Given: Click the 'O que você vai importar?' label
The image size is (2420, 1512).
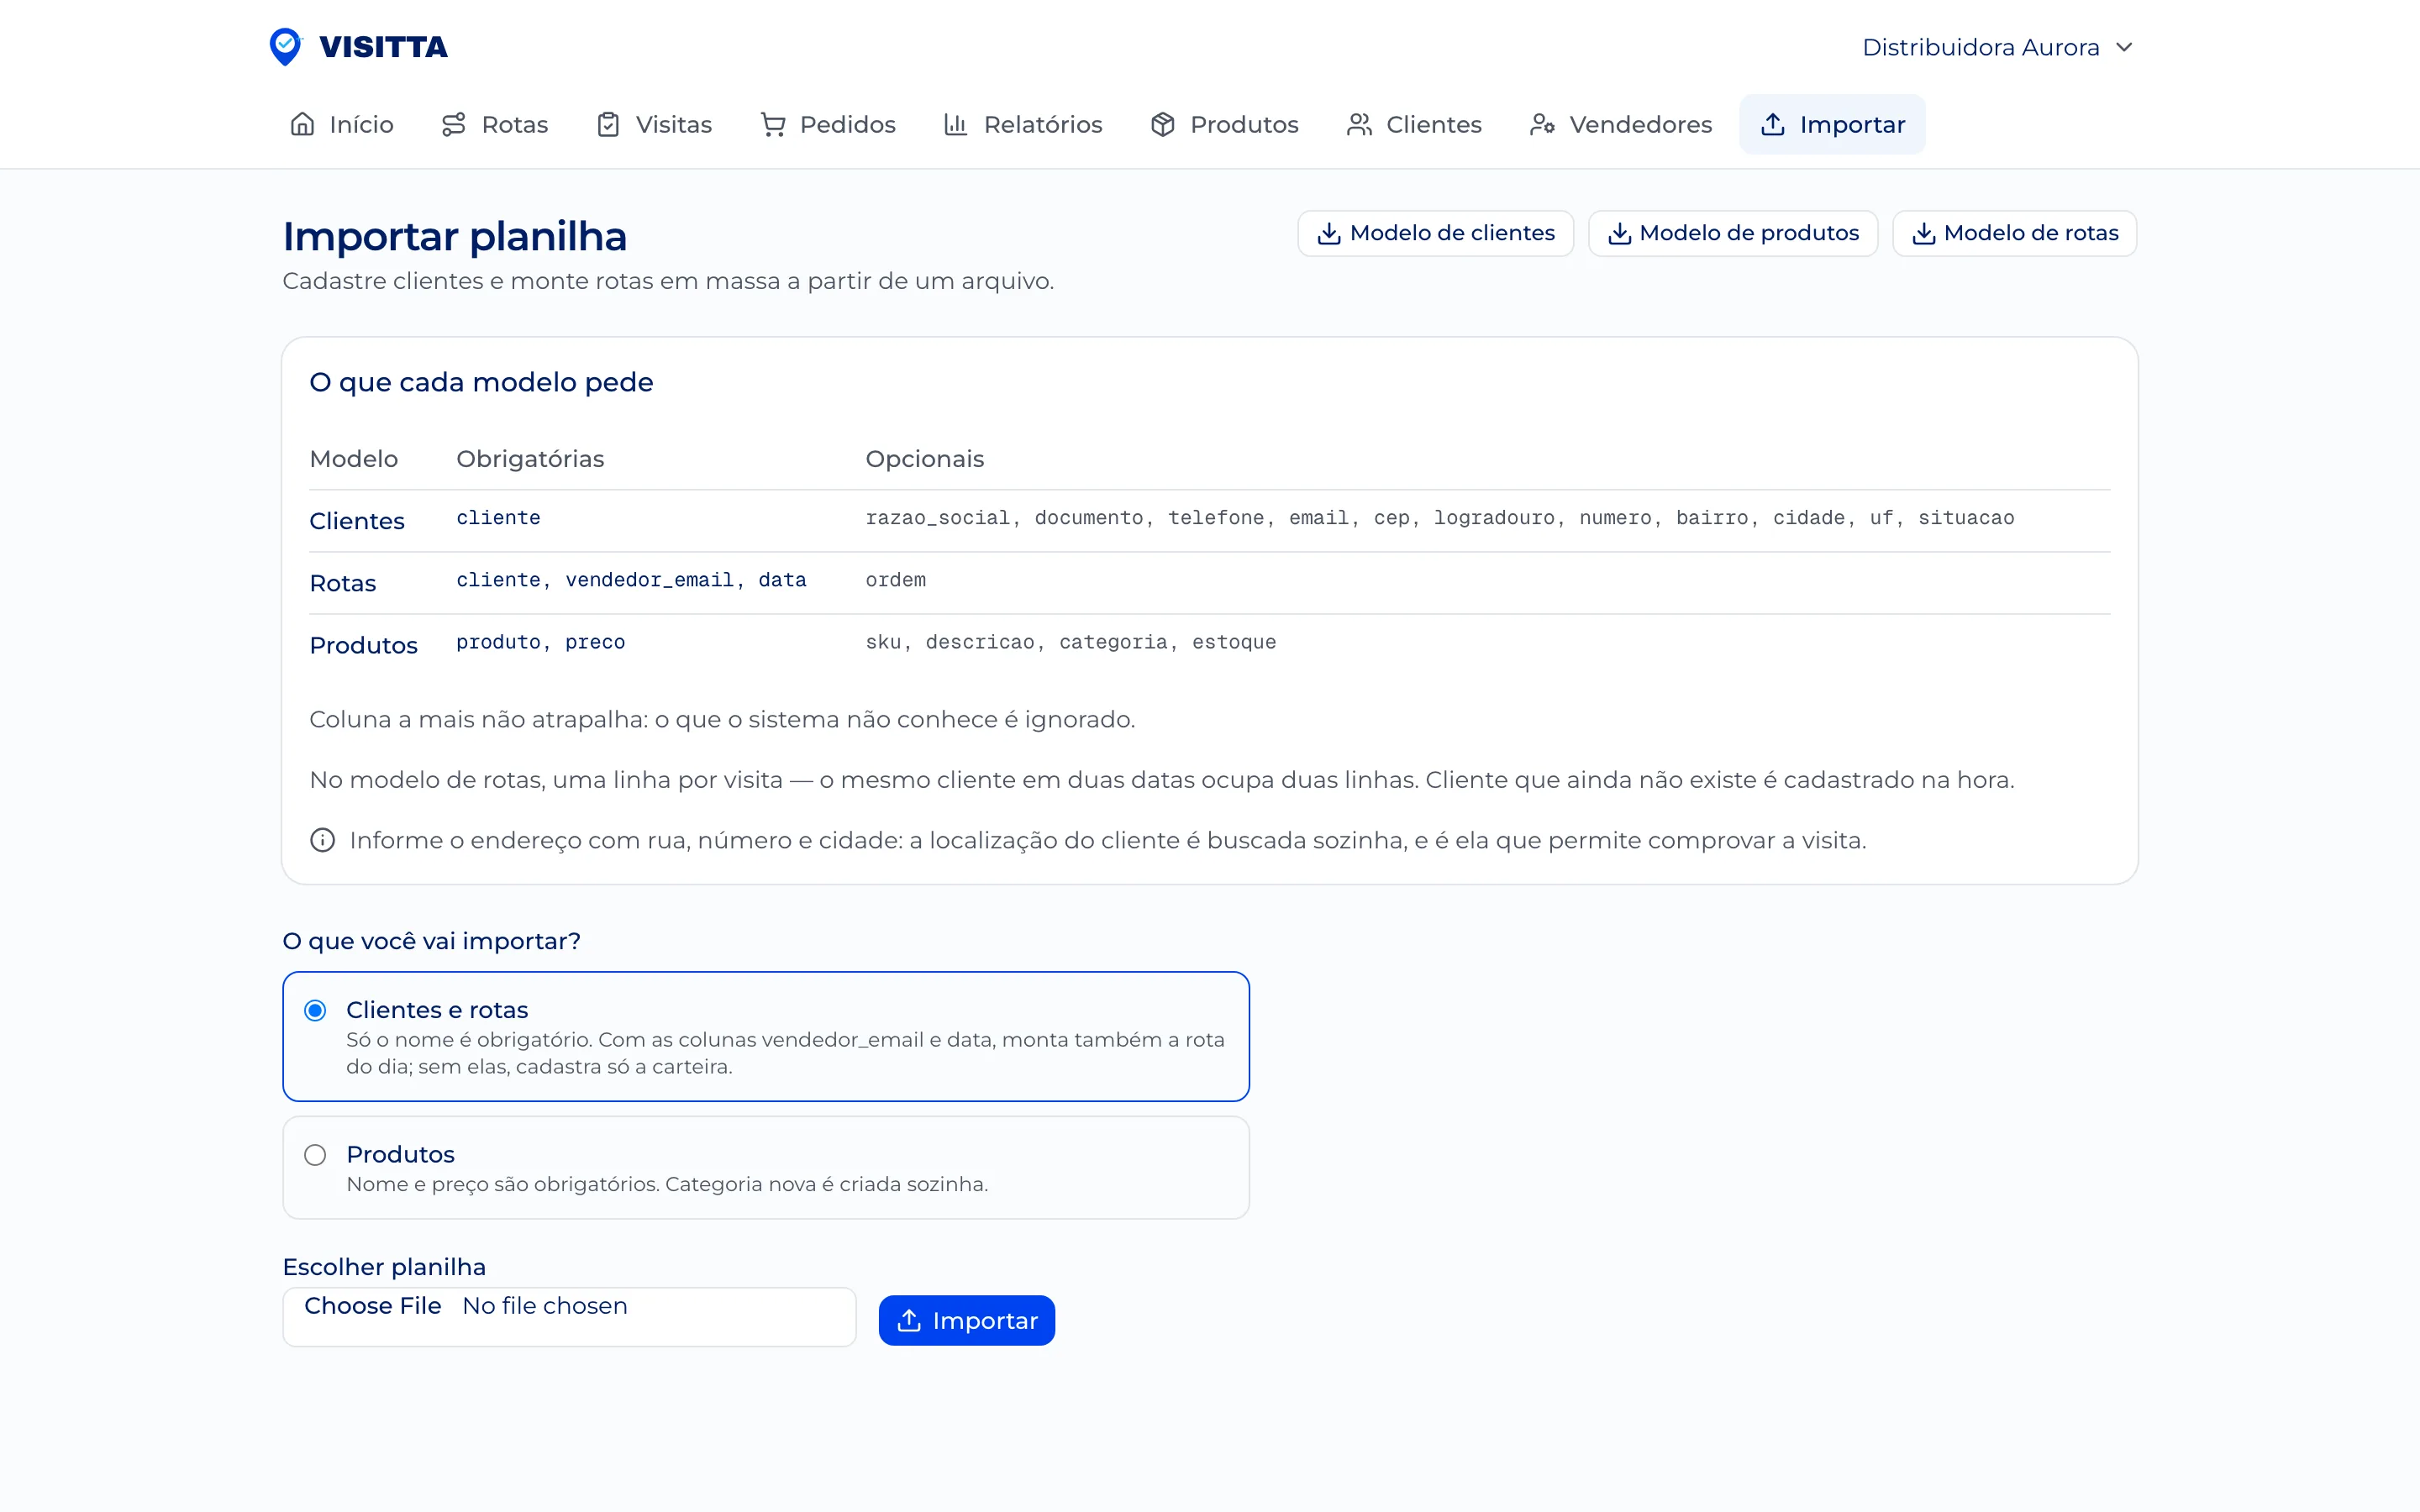Looking at the screenshot, I should pyautogui.click(x=431, y=941).
